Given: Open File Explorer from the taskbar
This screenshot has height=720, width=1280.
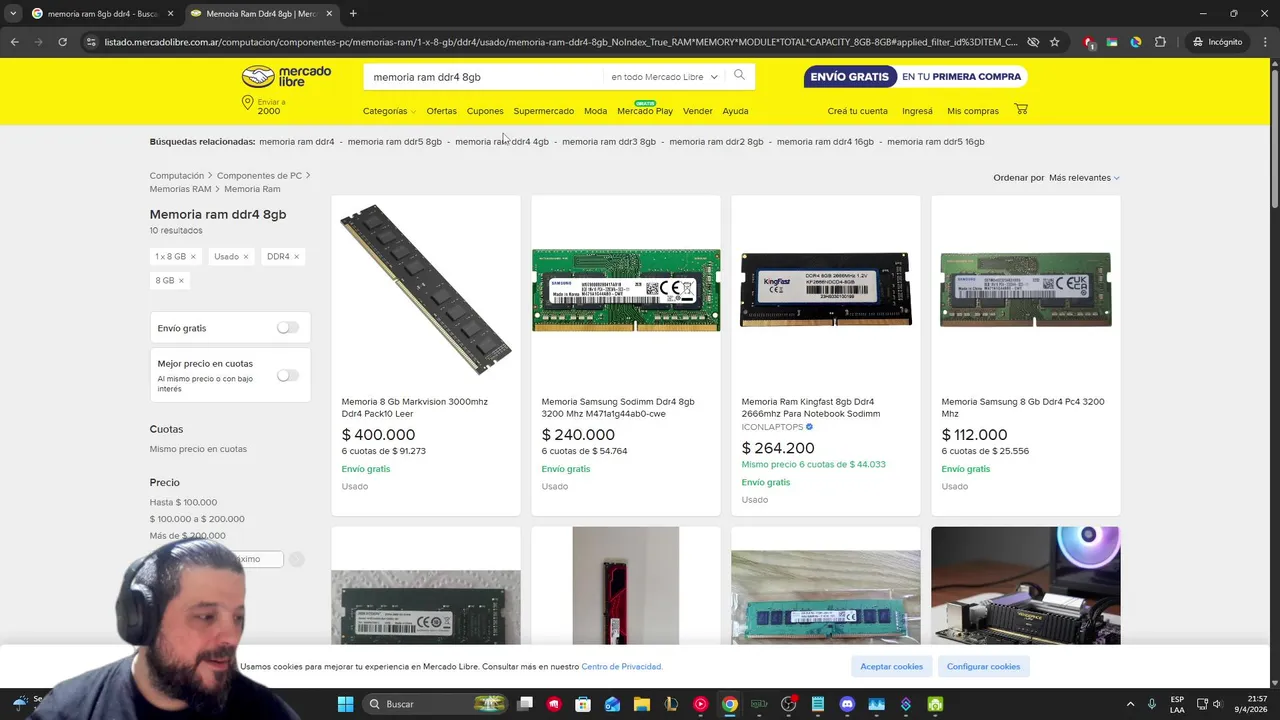Looking at the screenshot, I should (642, 704).
